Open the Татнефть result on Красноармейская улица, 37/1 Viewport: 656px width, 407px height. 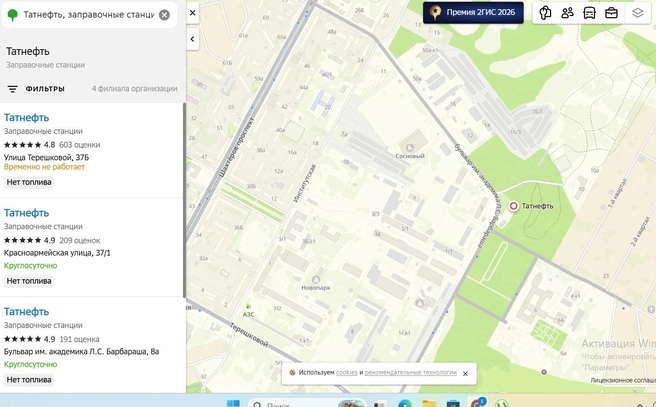pyautogui.click(x=26, y=213)
